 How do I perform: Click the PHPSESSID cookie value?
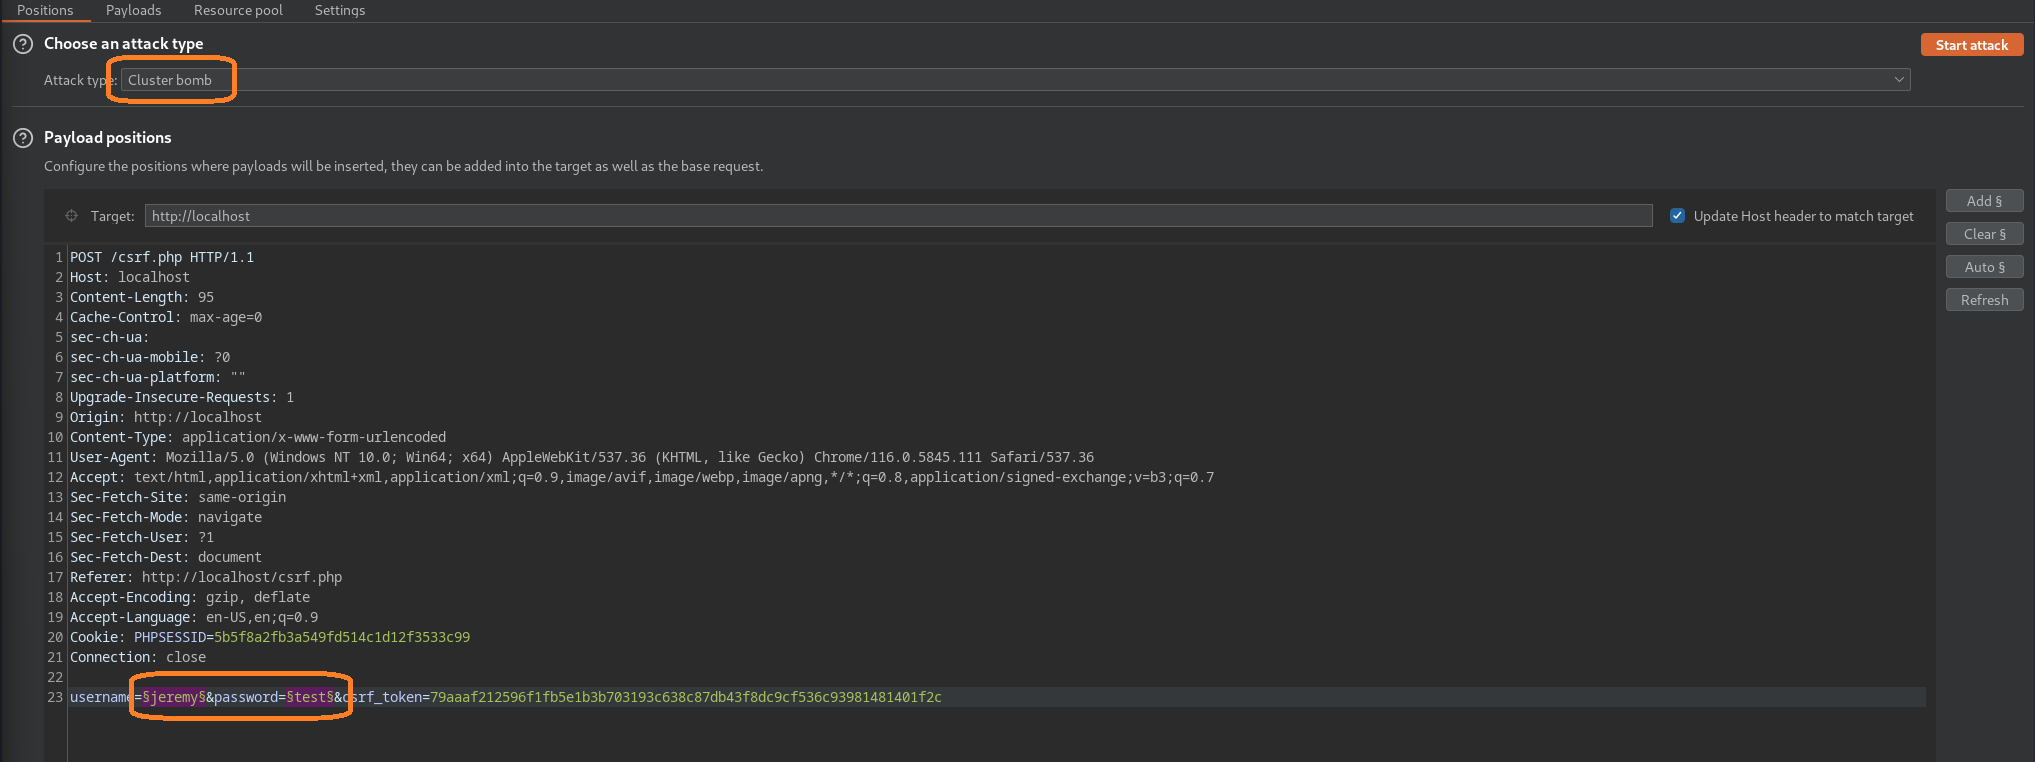point(341,637)
